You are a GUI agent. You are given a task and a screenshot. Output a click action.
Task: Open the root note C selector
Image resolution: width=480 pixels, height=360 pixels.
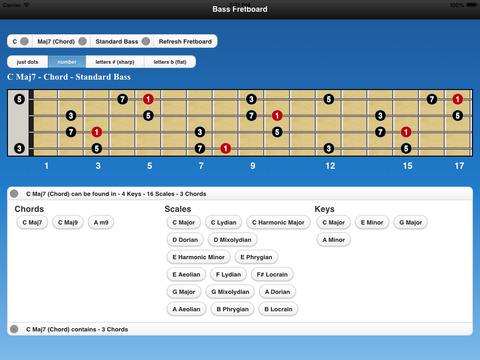tap(19, 41)
